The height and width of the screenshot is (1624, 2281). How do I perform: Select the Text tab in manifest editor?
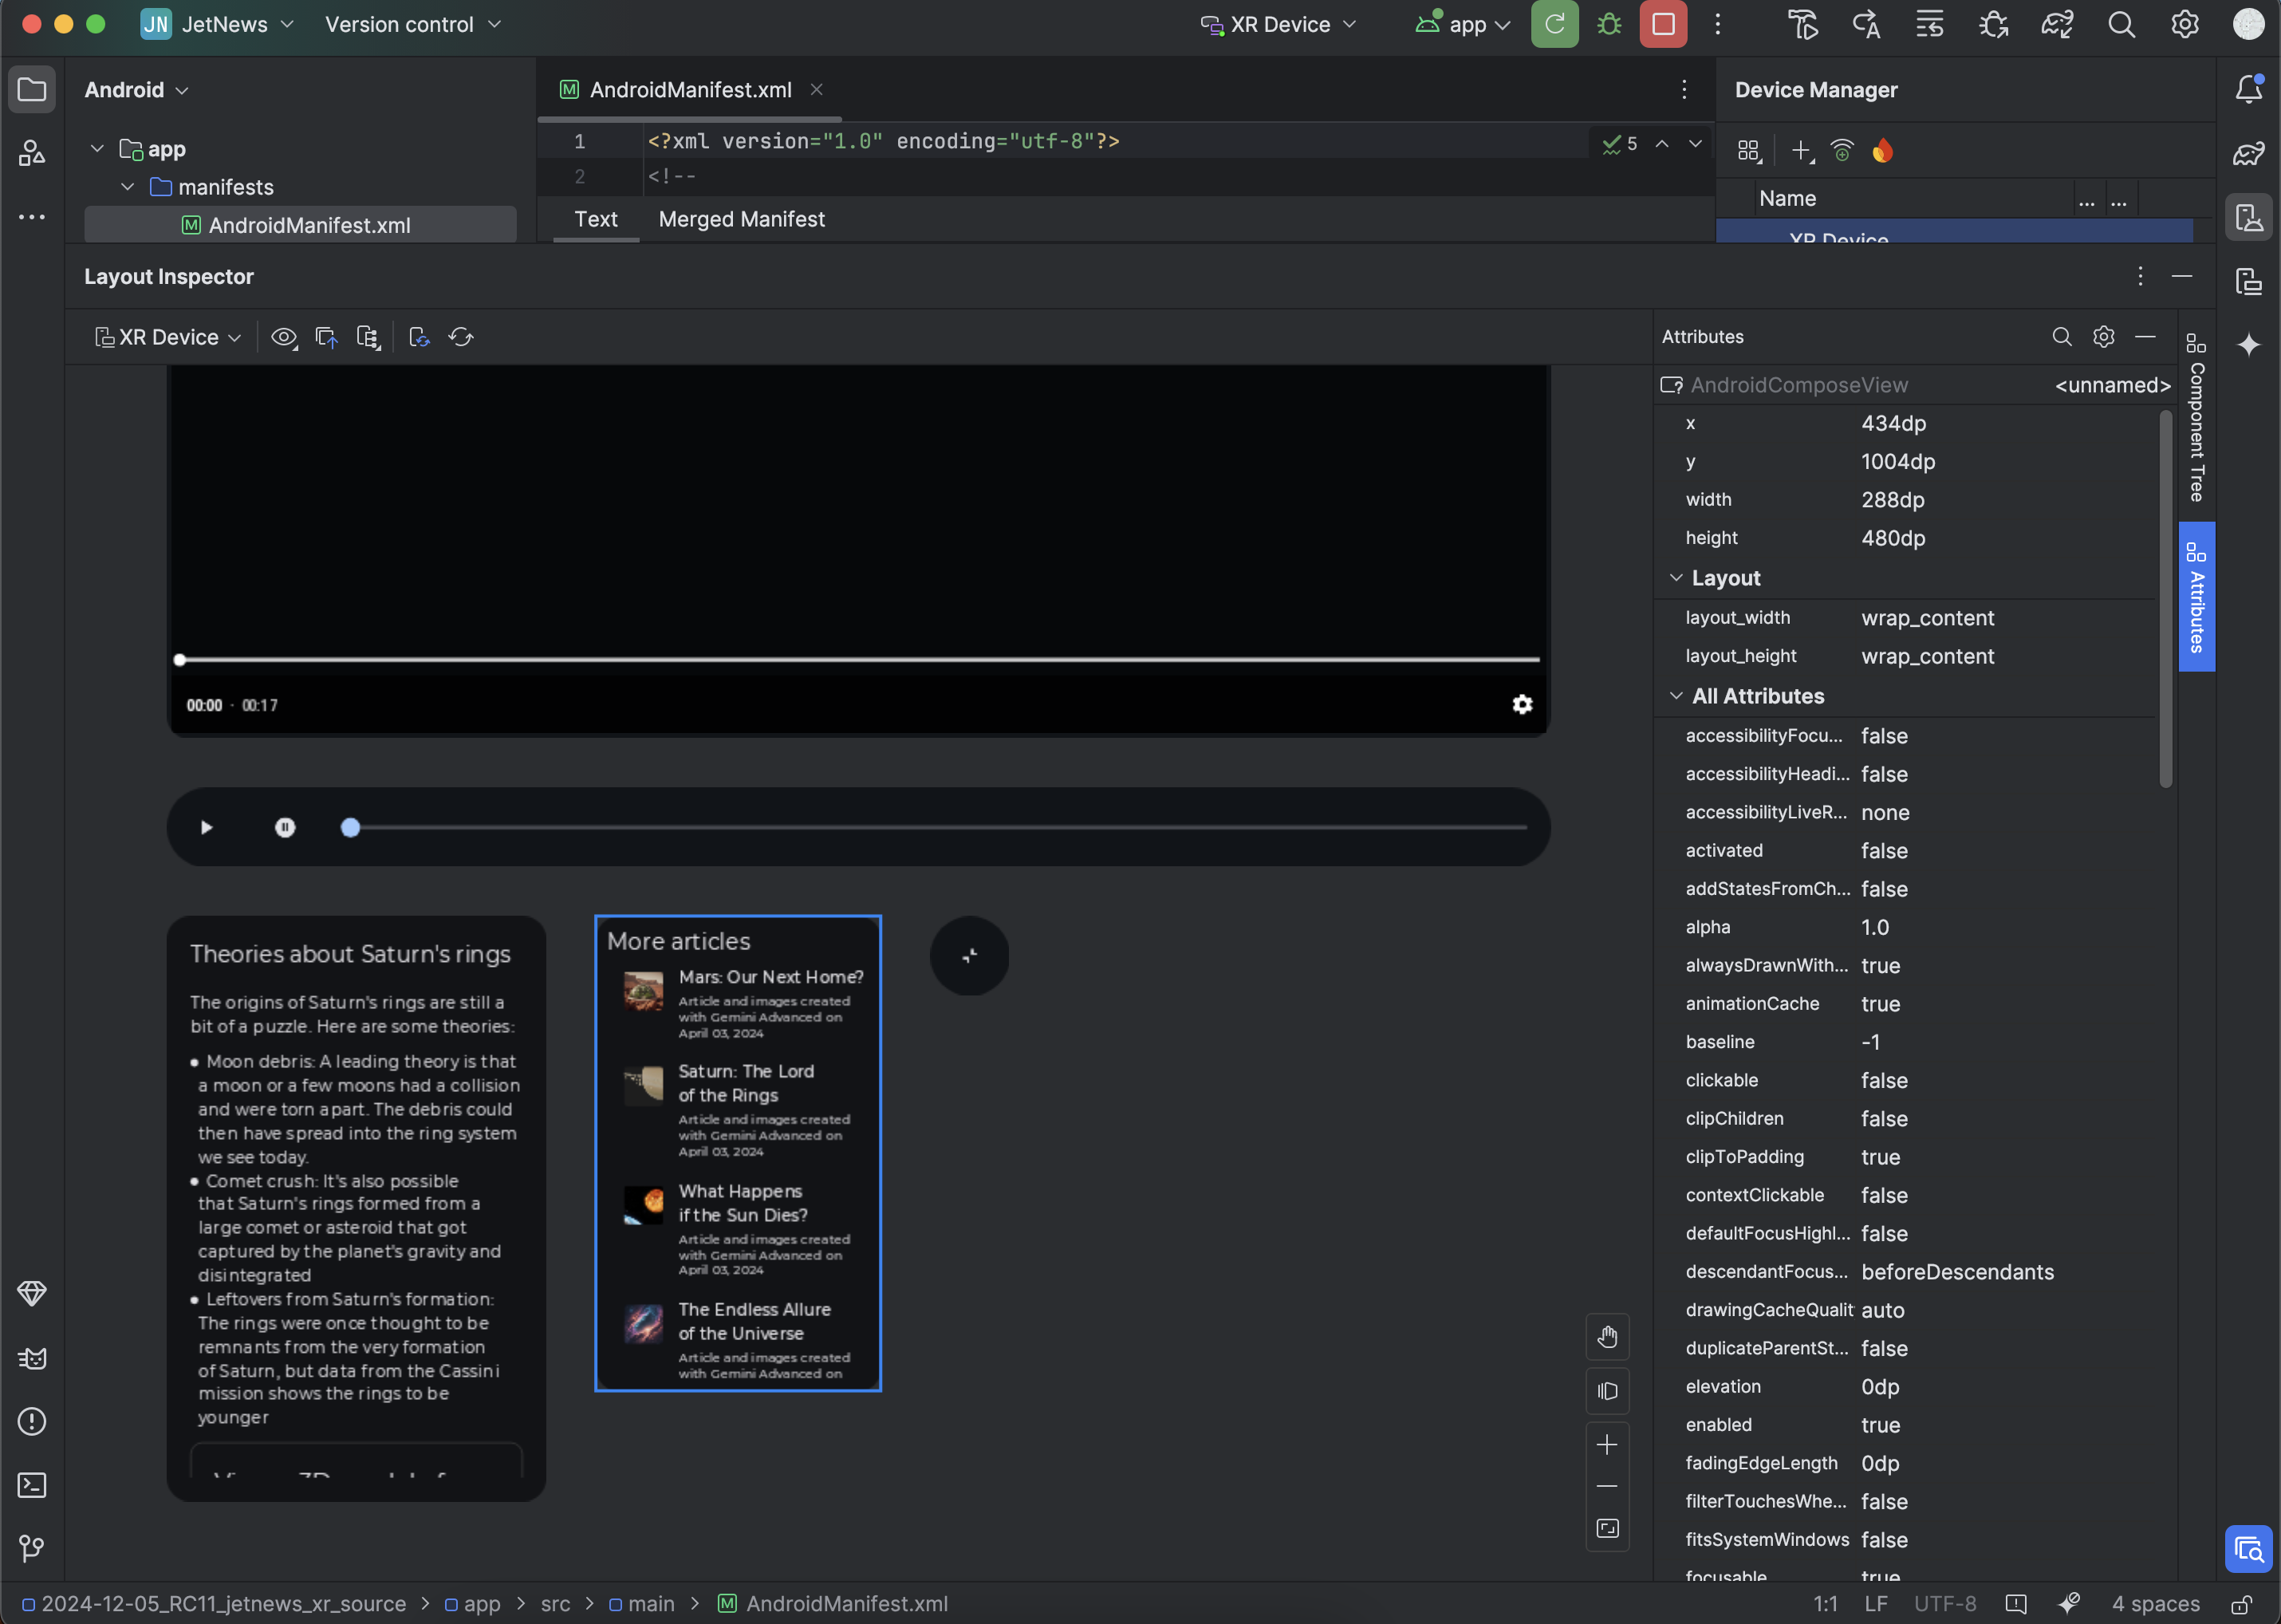(594, 218)
